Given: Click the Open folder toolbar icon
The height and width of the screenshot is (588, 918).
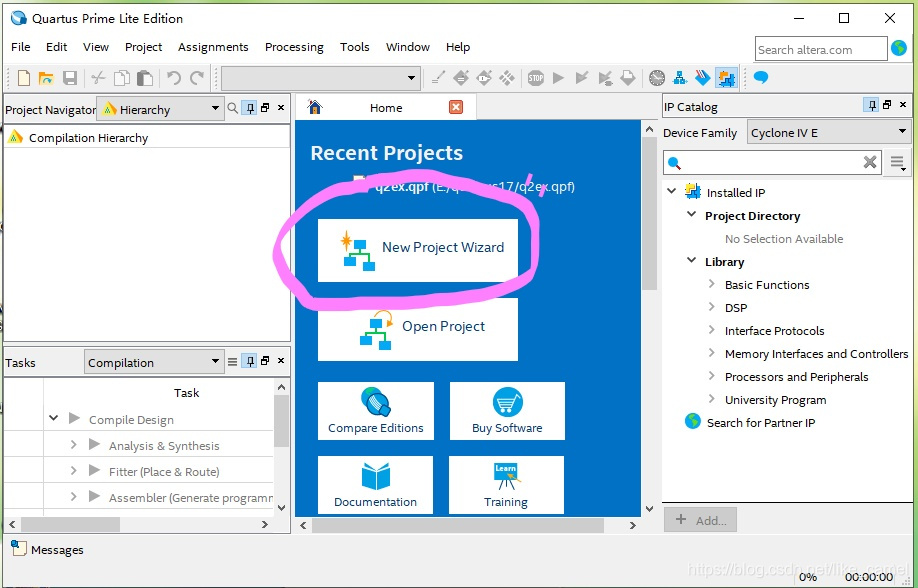Looking at the screenshot, I should pyautogui.click(x=46, y=78).
